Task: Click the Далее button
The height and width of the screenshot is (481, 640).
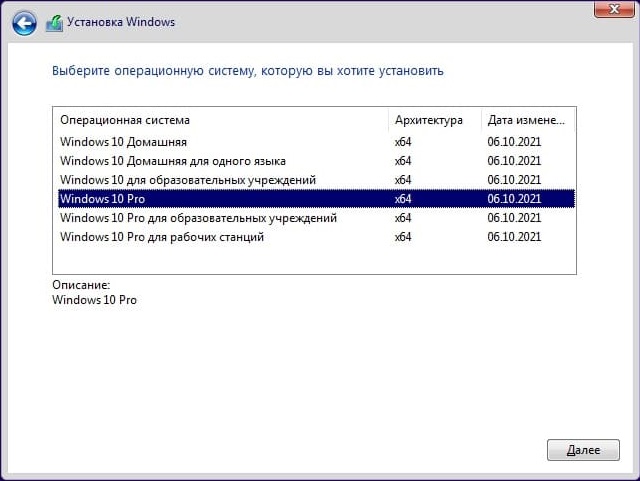Action: (x=583, y=450)
